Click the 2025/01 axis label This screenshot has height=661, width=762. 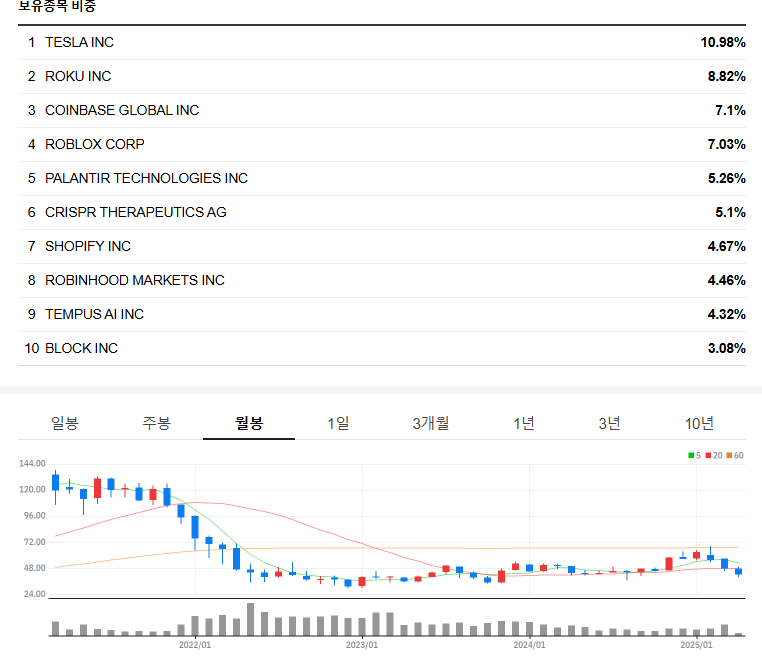click(696, 645)
